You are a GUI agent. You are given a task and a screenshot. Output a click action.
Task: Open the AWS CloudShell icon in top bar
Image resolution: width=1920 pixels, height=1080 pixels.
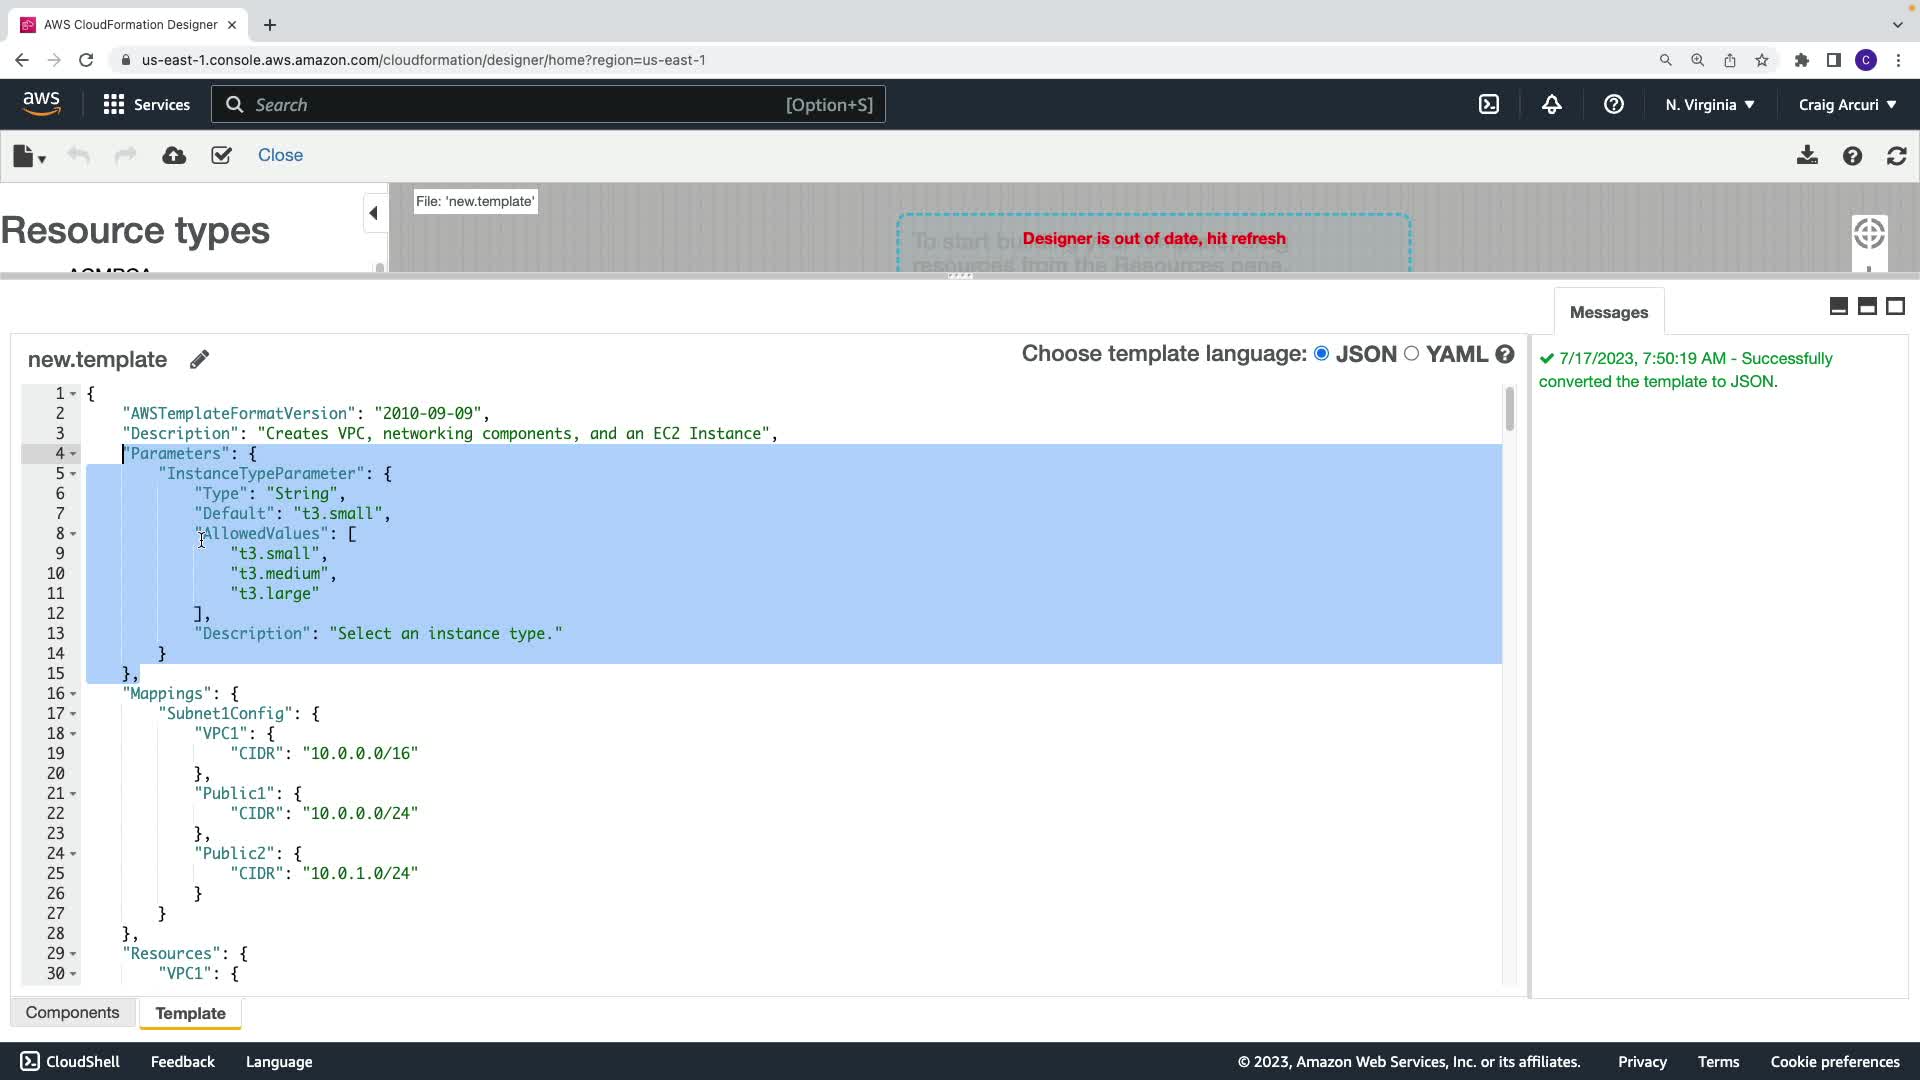point(1489,104)
